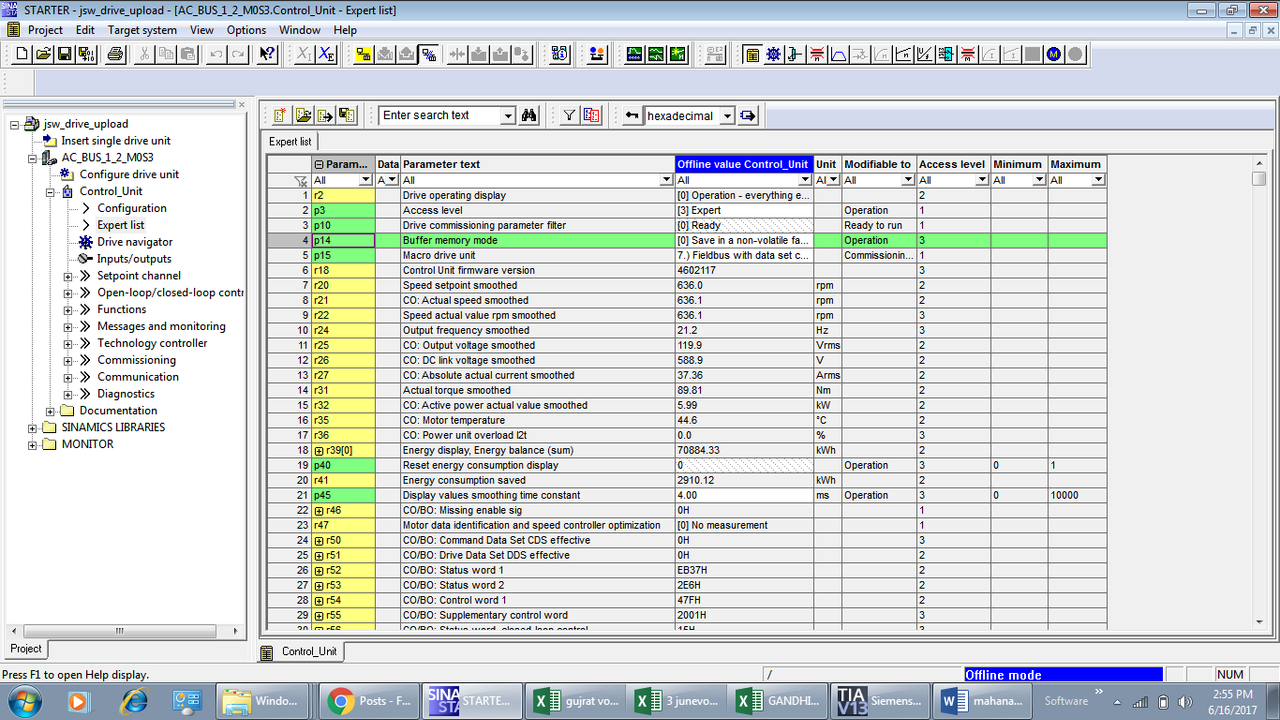This screenshot has width=1280, height=720.
Task: Click the open user parameter list icon
Action: pos(303,115)
